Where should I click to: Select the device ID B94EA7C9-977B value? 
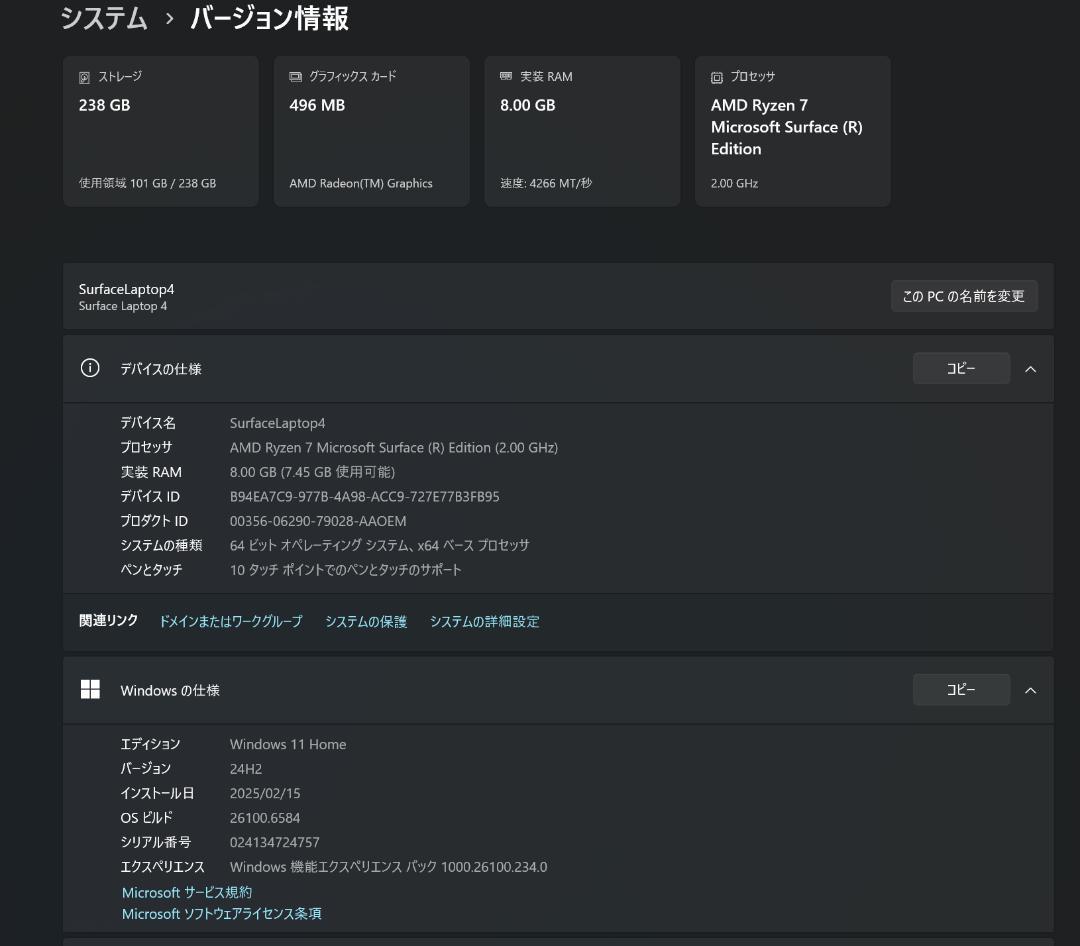pos(364,497)
